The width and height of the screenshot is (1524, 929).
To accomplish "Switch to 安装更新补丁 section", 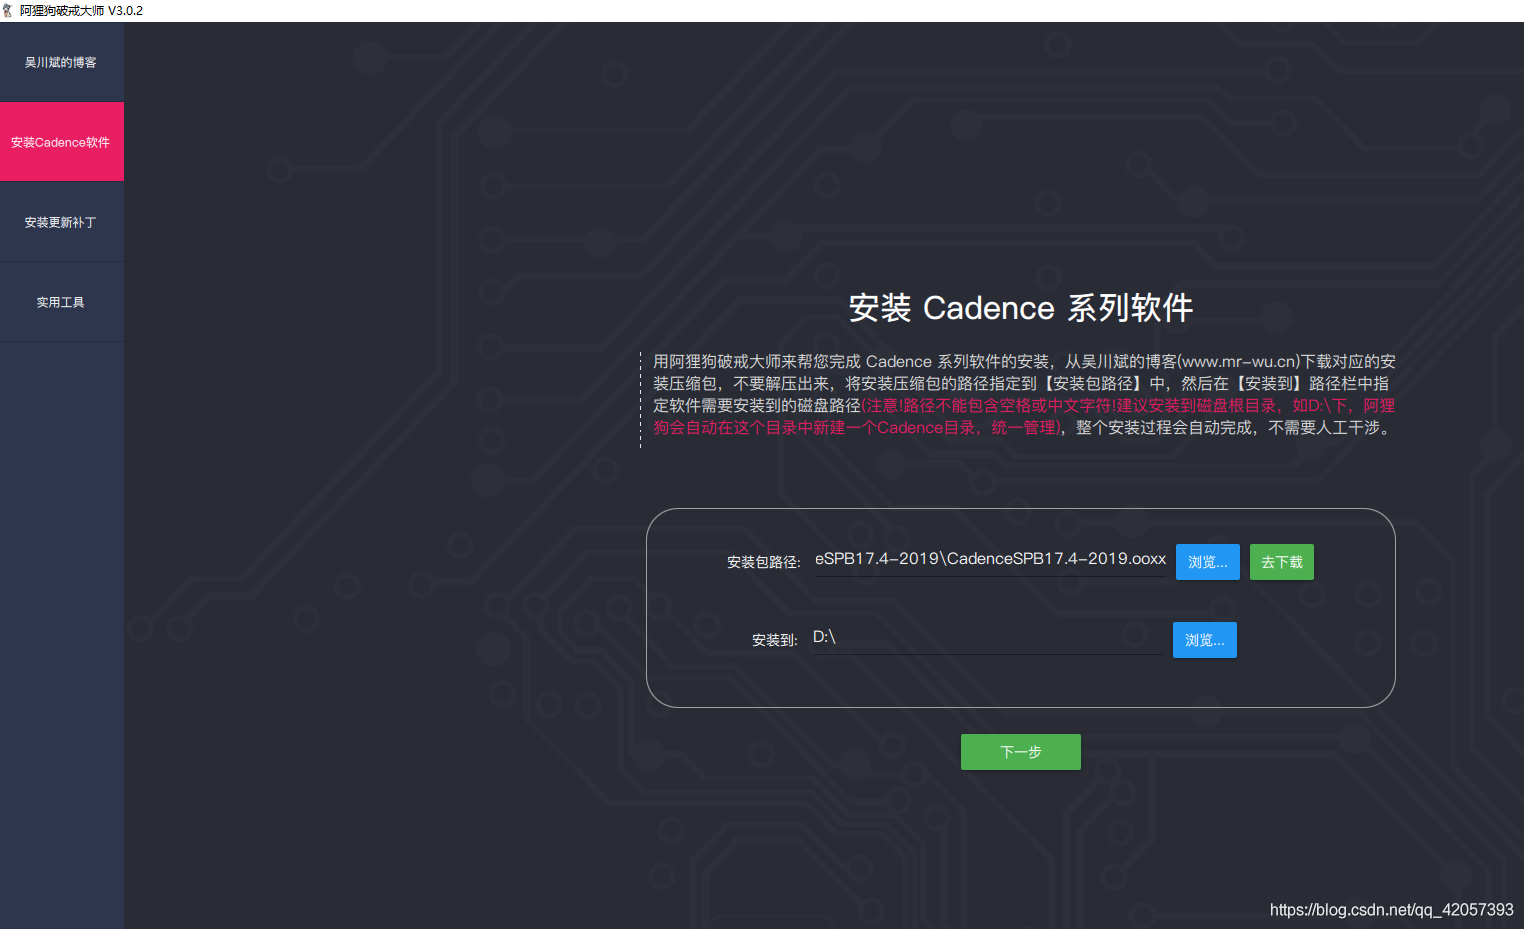I will [x=61, y=222].
